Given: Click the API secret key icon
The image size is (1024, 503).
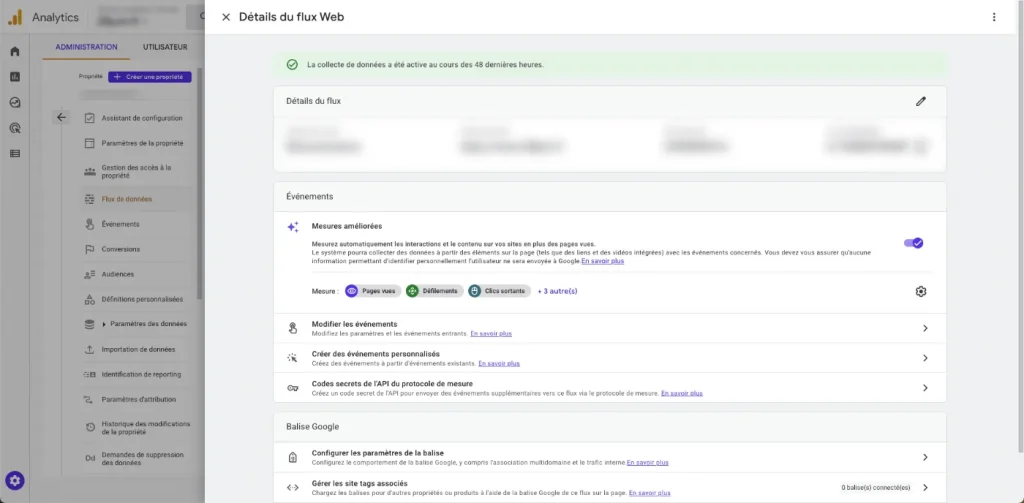Looking at the screenshot, I should pos(293,388).
